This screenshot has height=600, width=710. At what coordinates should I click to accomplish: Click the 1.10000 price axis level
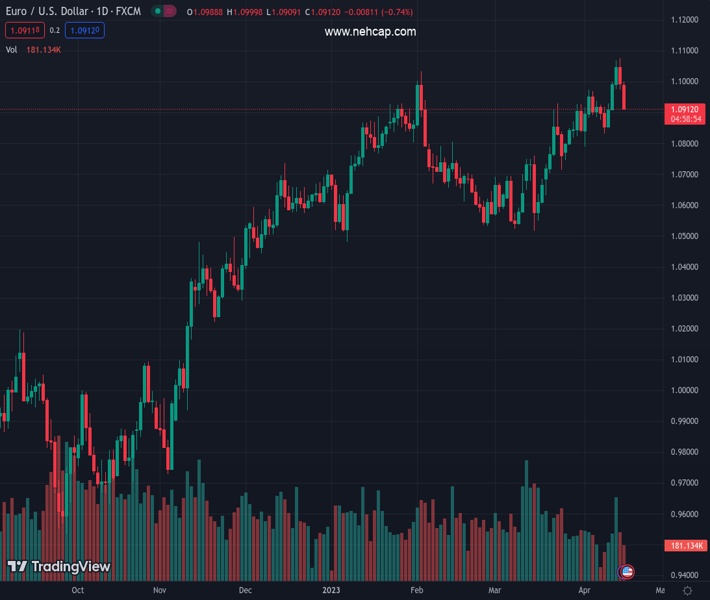pyautogui.click(x=685, y=82)
